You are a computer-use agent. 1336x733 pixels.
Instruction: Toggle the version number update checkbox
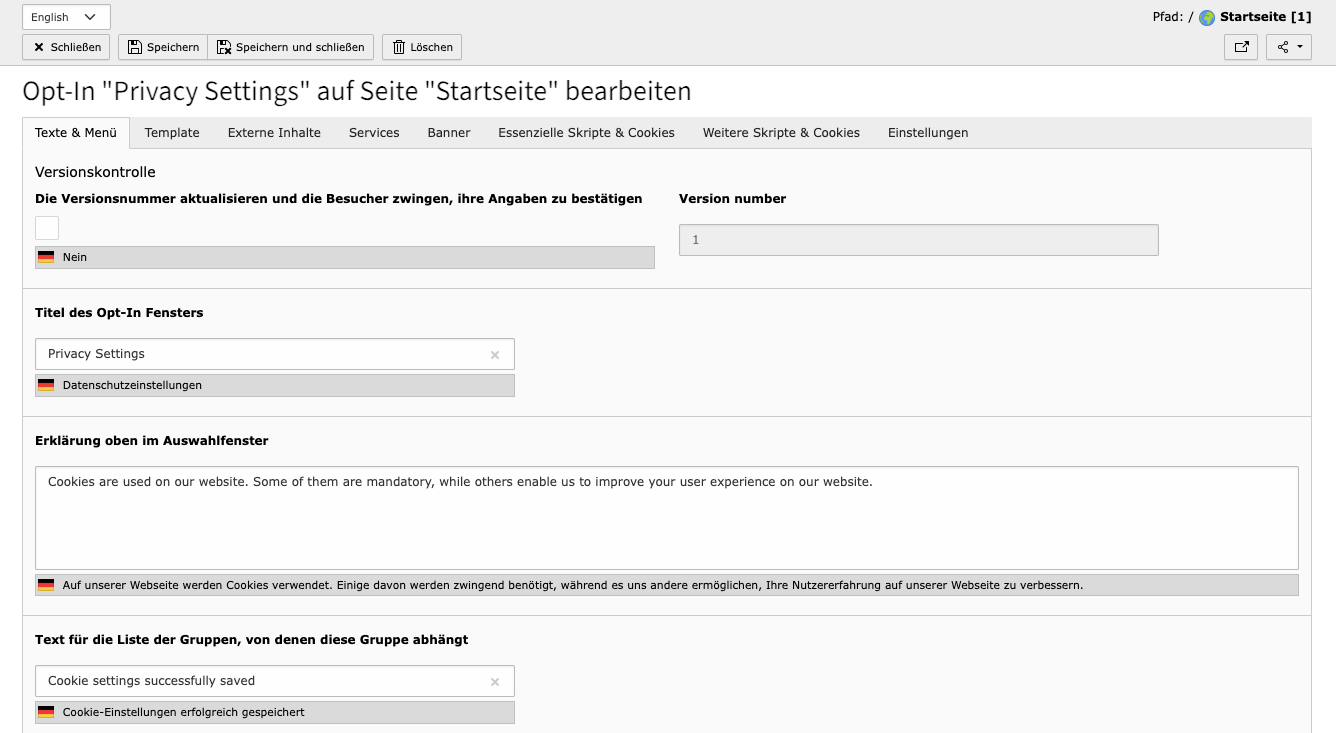pos(46,227)
